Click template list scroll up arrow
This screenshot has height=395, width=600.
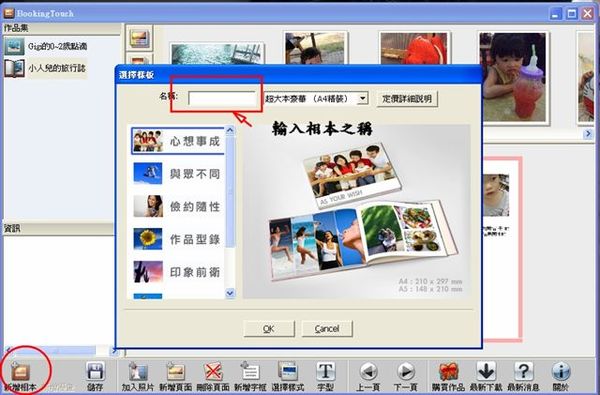pos(230,130)
